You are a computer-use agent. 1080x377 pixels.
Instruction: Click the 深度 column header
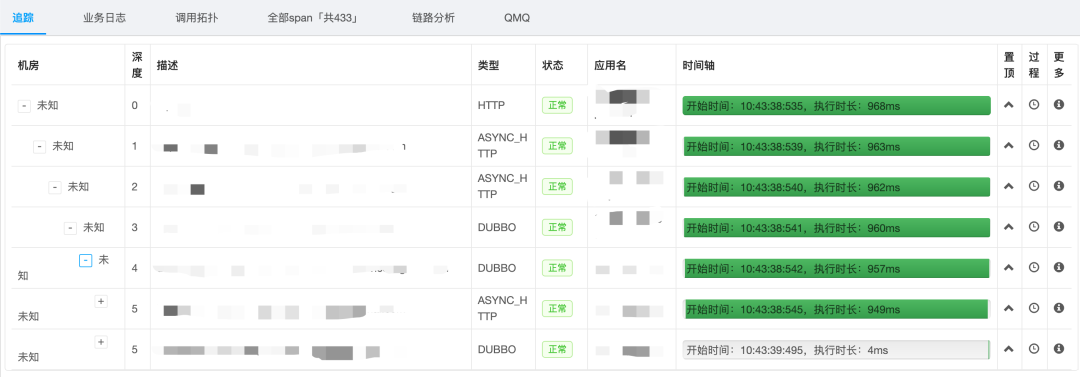pos(136,65)
